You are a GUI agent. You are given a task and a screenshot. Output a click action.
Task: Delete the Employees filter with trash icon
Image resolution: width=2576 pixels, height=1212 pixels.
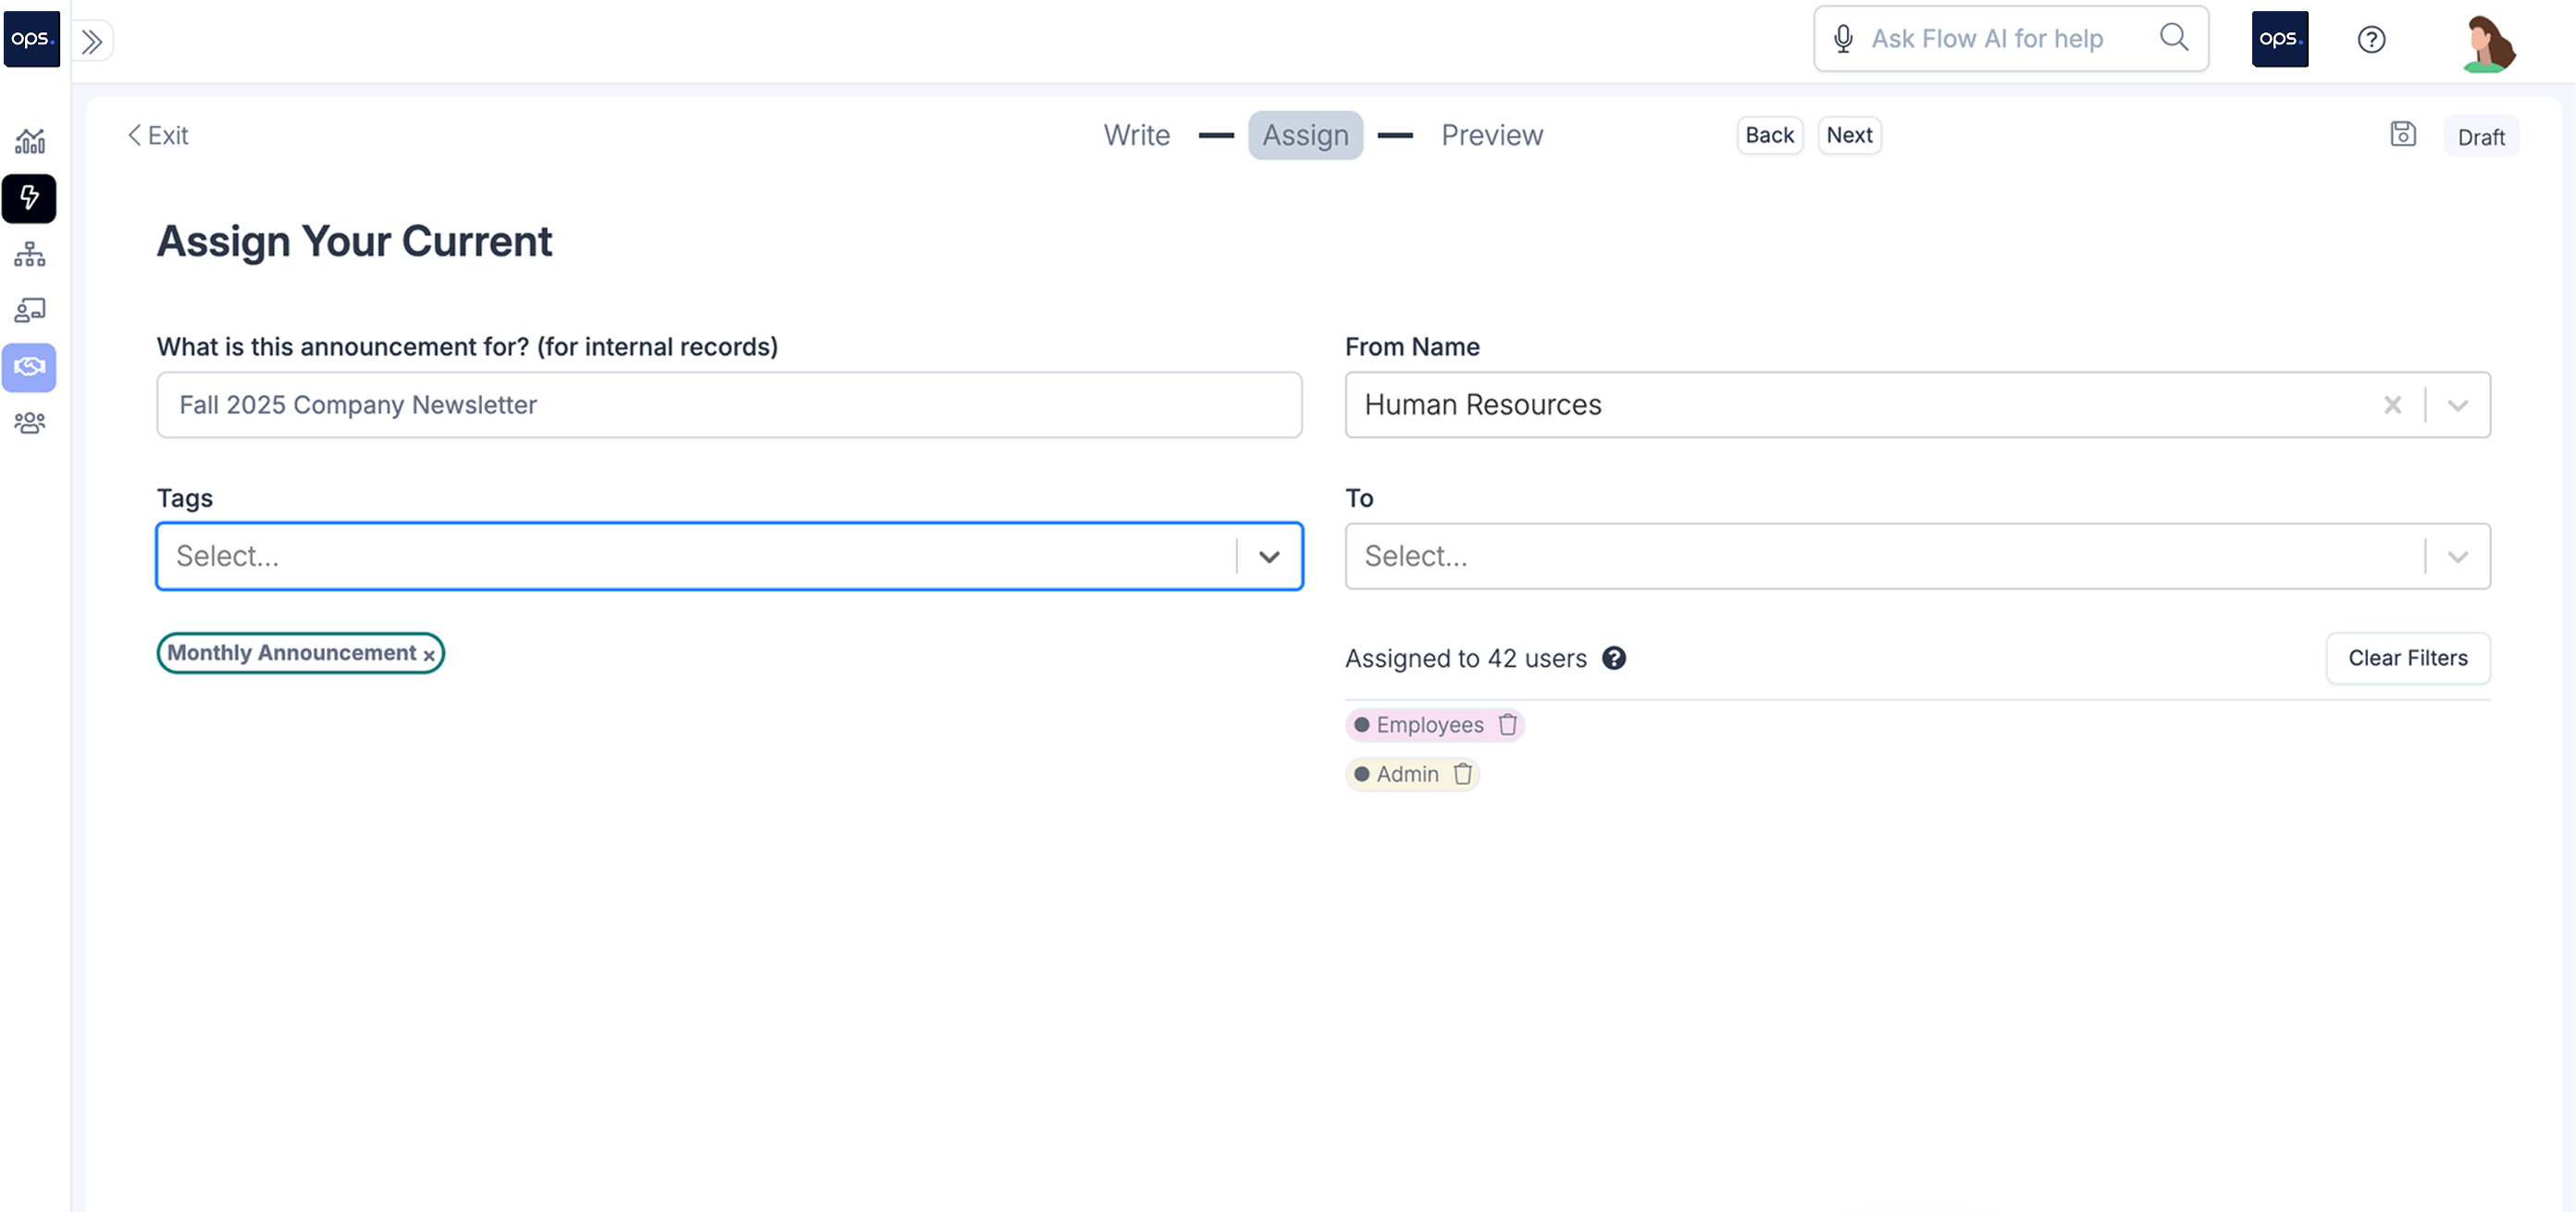coord(1507,724)
